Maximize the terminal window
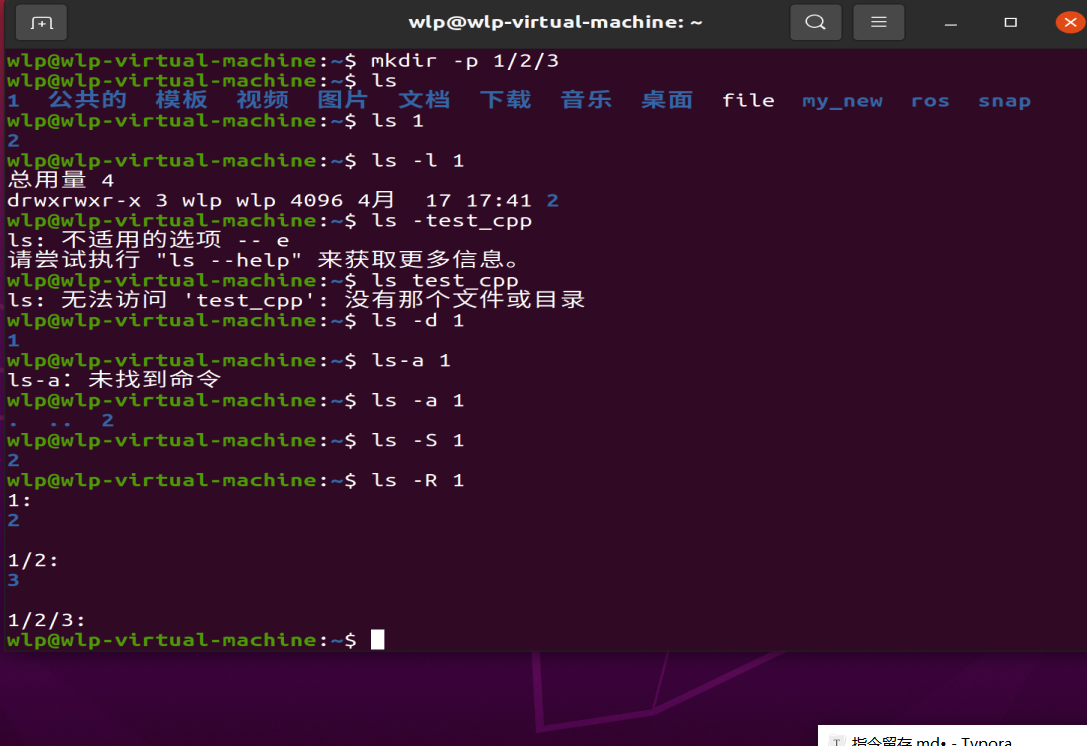The image size is (1087, 746). point(1011,22)
